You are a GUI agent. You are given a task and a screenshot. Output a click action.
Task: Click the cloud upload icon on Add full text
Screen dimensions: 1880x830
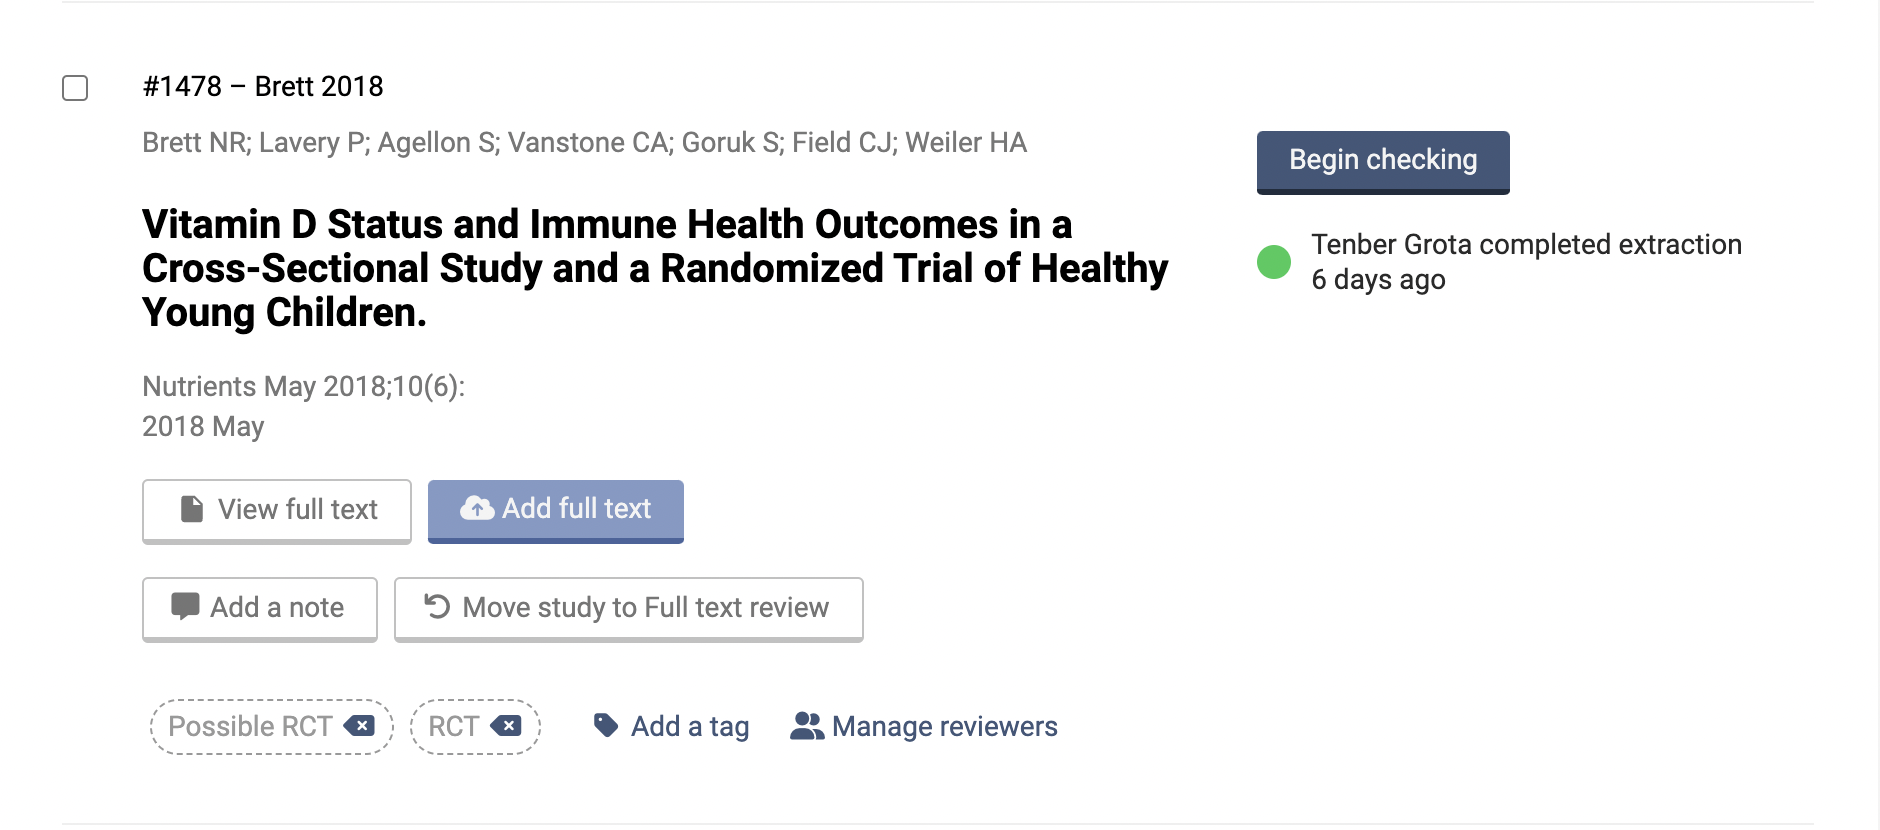(x=477, y=509)
